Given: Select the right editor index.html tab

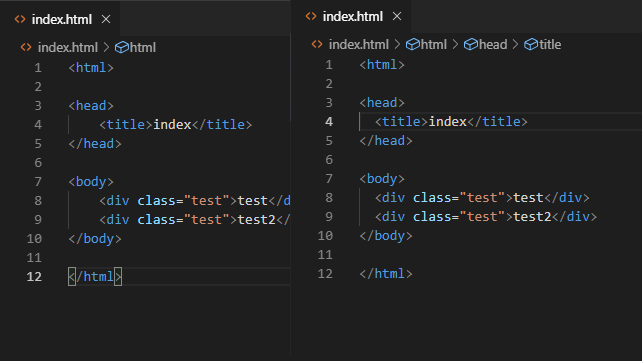Looking at the screenshot, I should point(351,16).
